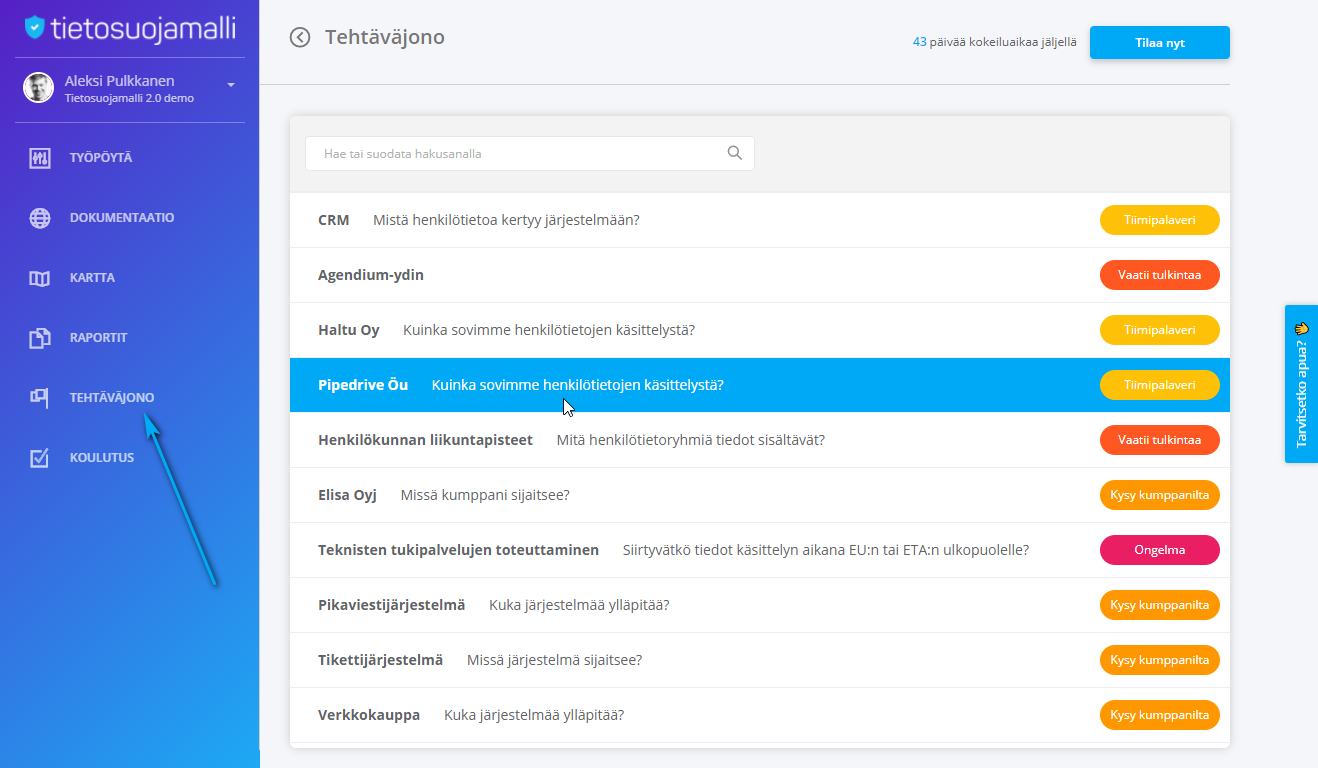Image resolution: width=1318 pixels, height=768 pixels.
Task: Click the Tehtäväjono page heading
Action: point(385,37)
